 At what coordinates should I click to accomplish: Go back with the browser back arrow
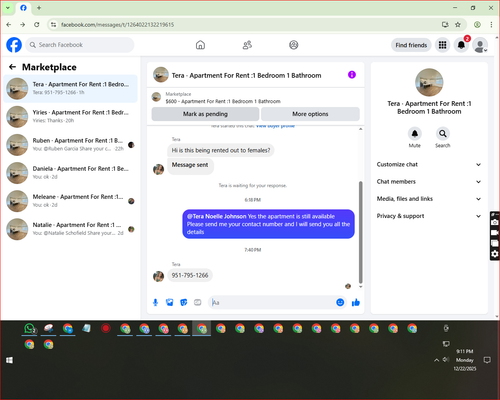coord(9,25)
